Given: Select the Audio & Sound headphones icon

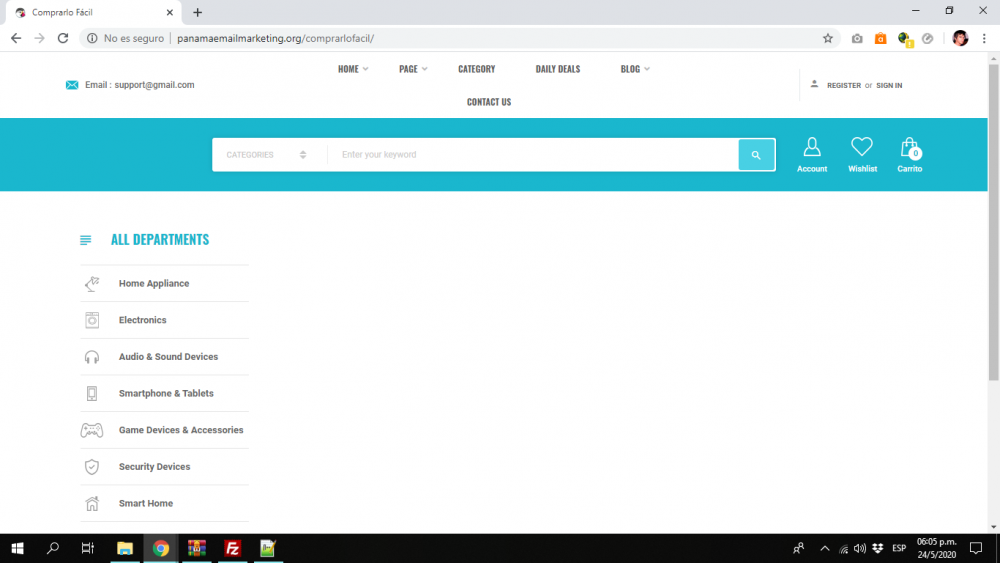Looking at the screenshot, I should click(92, 357).
